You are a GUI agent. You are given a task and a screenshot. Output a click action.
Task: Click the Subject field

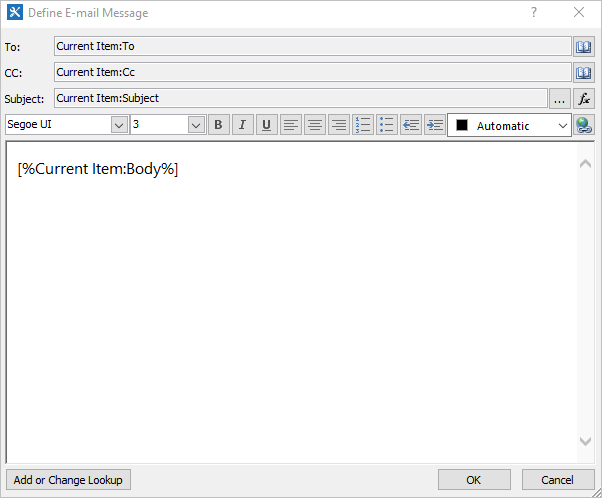pyautogui.click(x=301, y=98)
